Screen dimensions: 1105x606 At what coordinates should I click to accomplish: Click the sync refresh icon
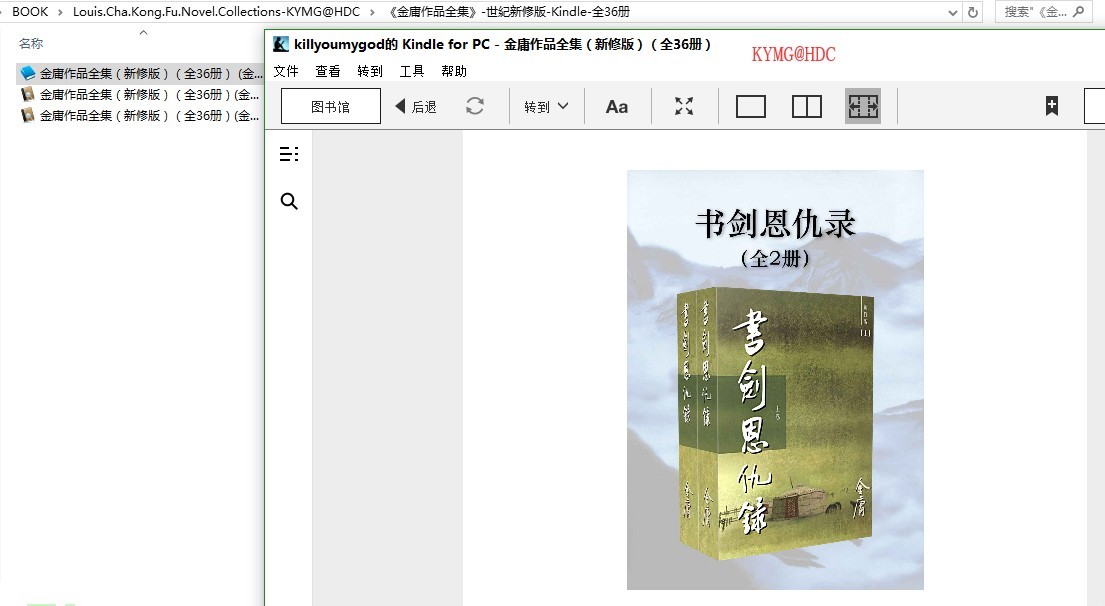click(x=475, y=106)
